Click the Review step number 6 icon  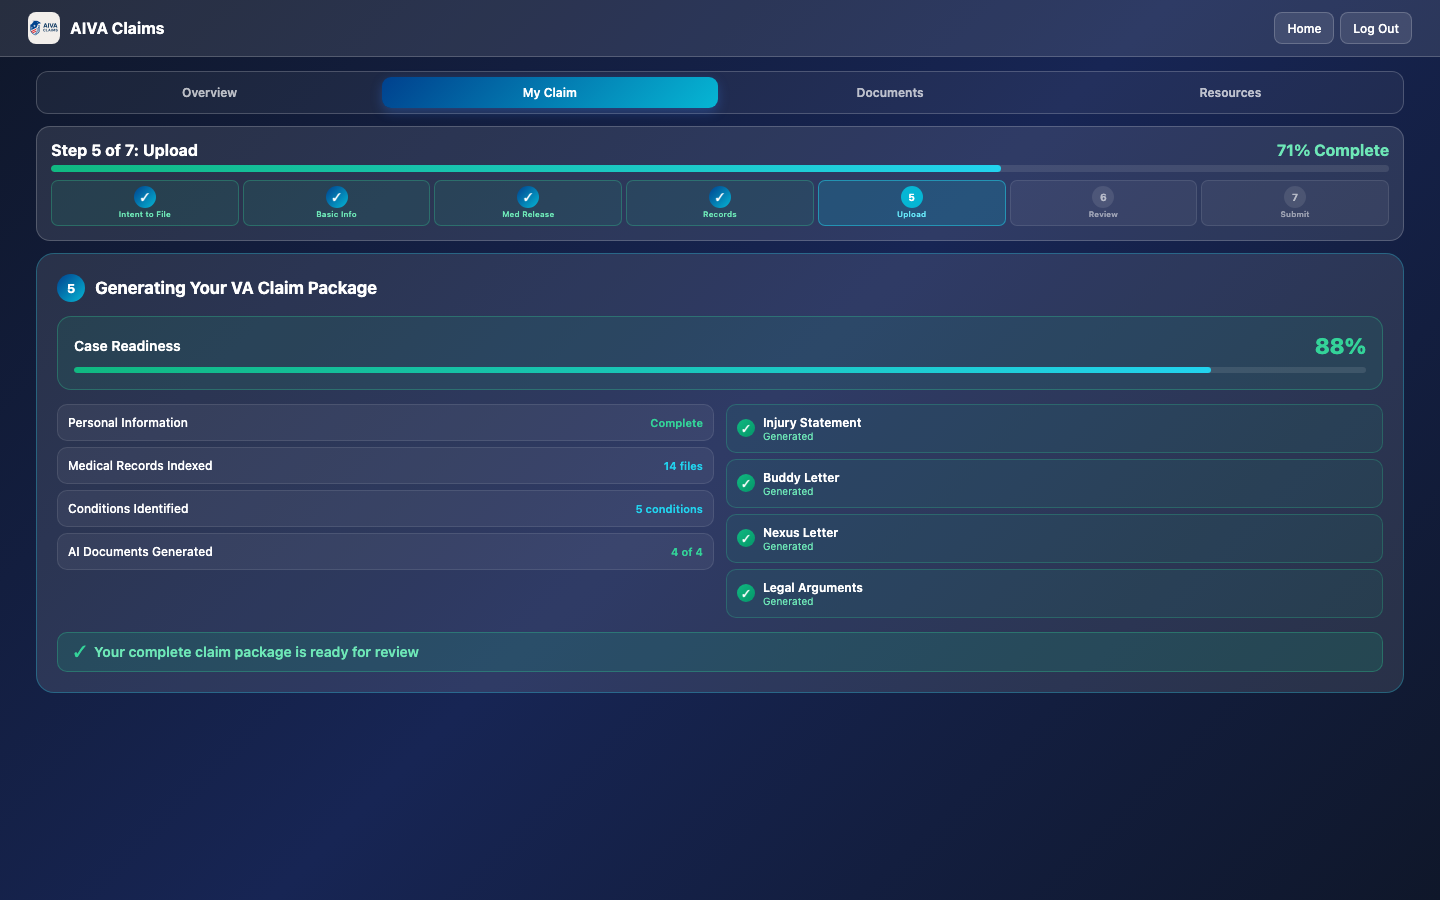pyautogui.click(x=1103, y=197)
